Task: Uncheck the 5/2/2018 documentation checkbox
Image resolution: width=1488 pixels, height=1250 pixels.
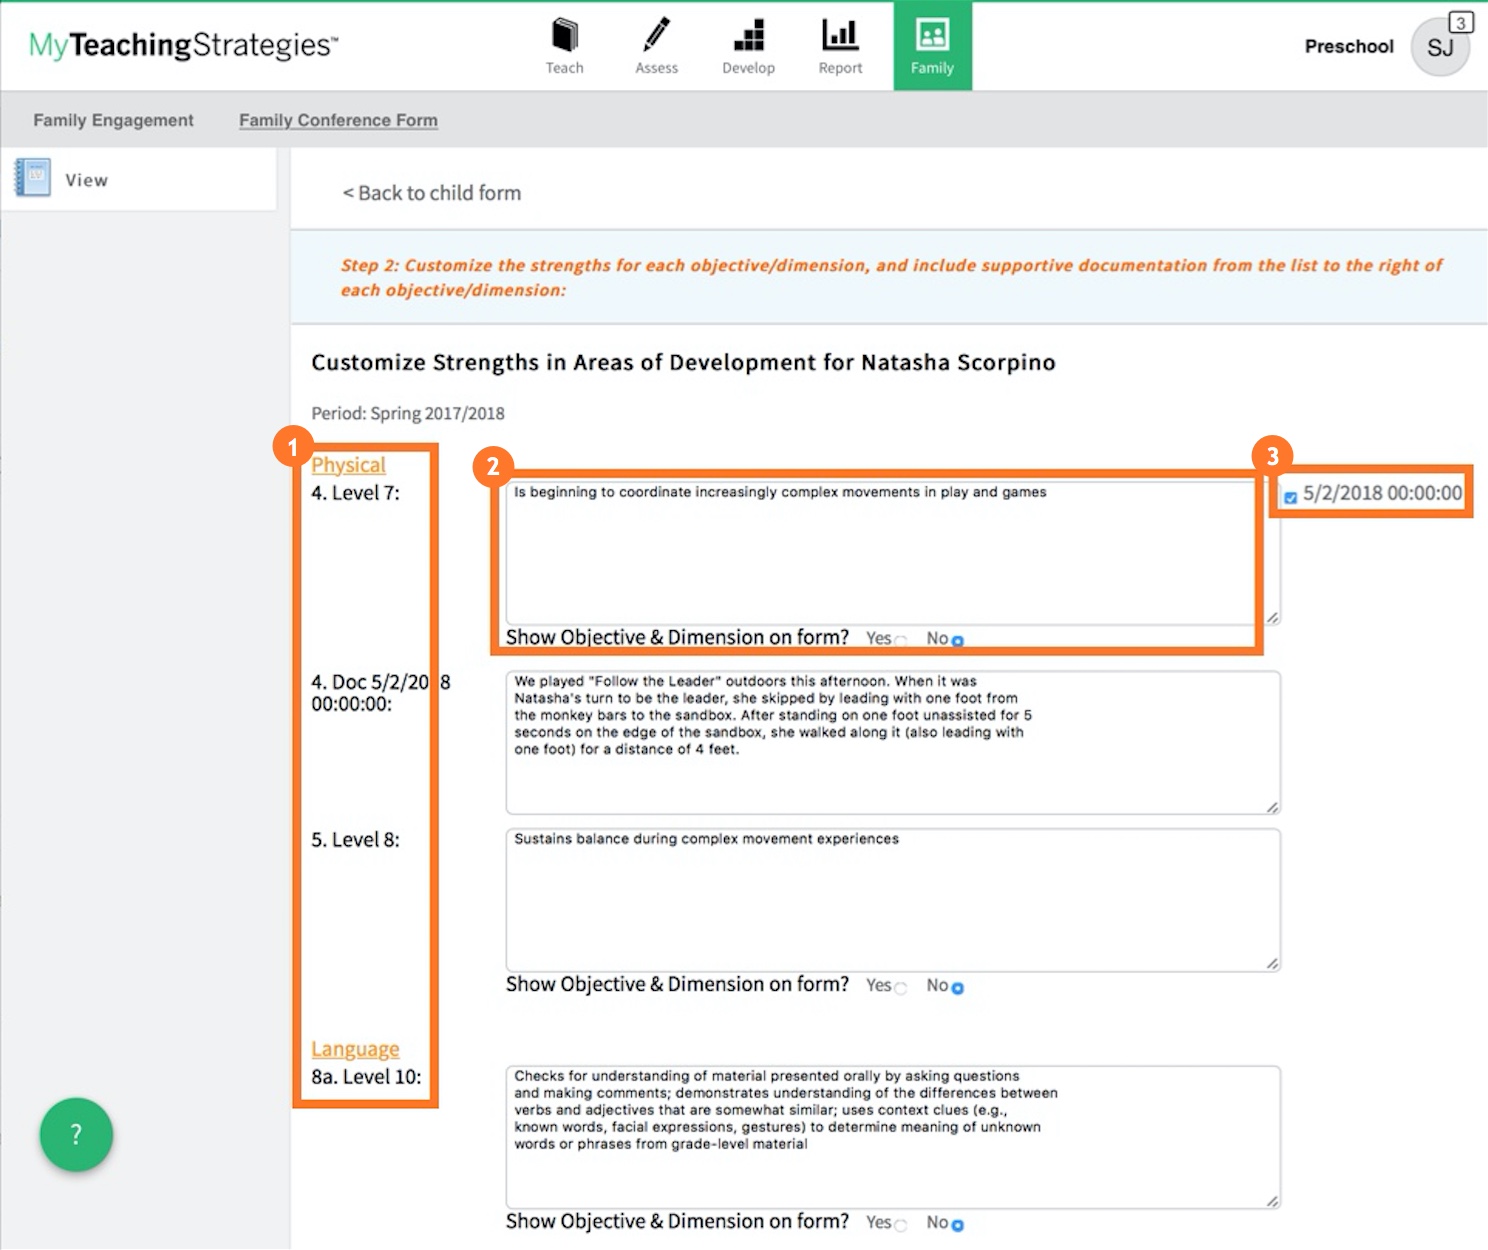Action: tap(1289, 493)
